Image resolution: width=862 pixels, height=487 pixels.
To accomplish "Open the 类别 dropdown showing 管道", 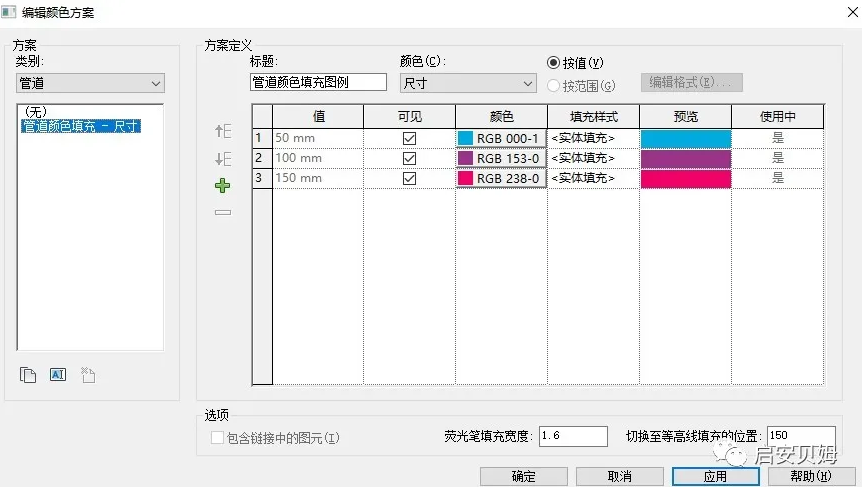I will point(90,83).
